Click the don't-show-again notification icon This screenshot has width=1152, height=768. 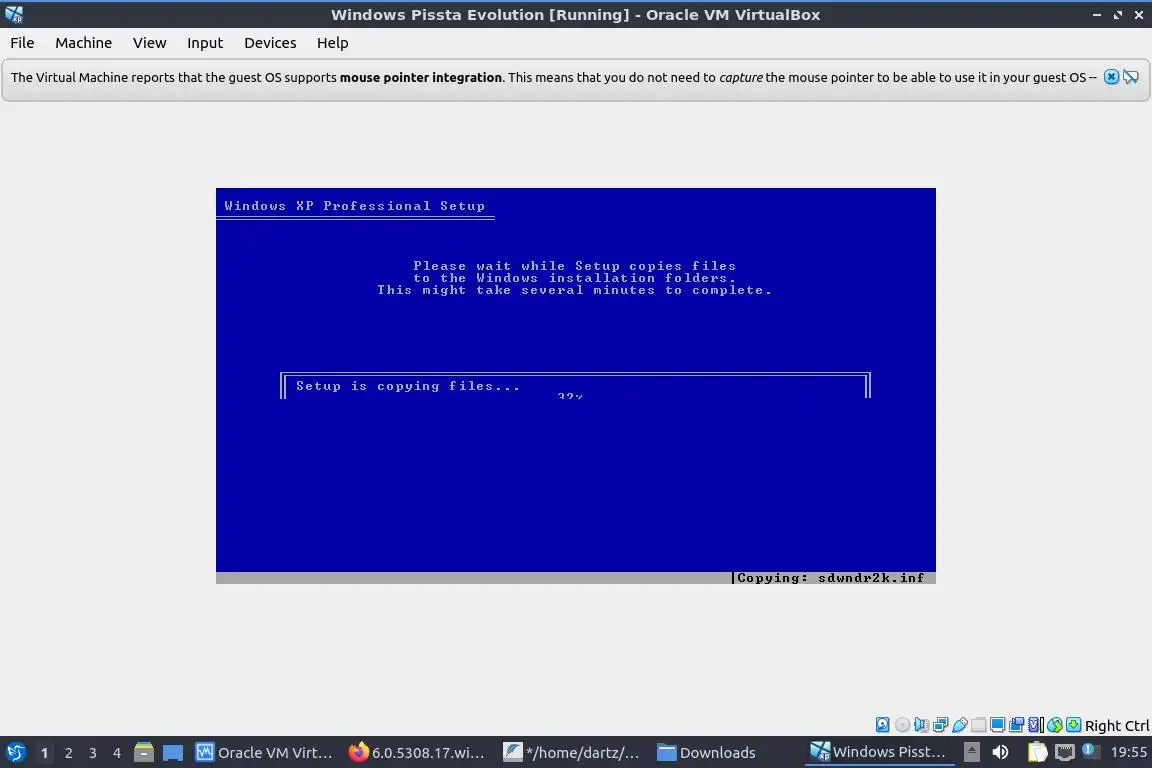click(1131, 77)
